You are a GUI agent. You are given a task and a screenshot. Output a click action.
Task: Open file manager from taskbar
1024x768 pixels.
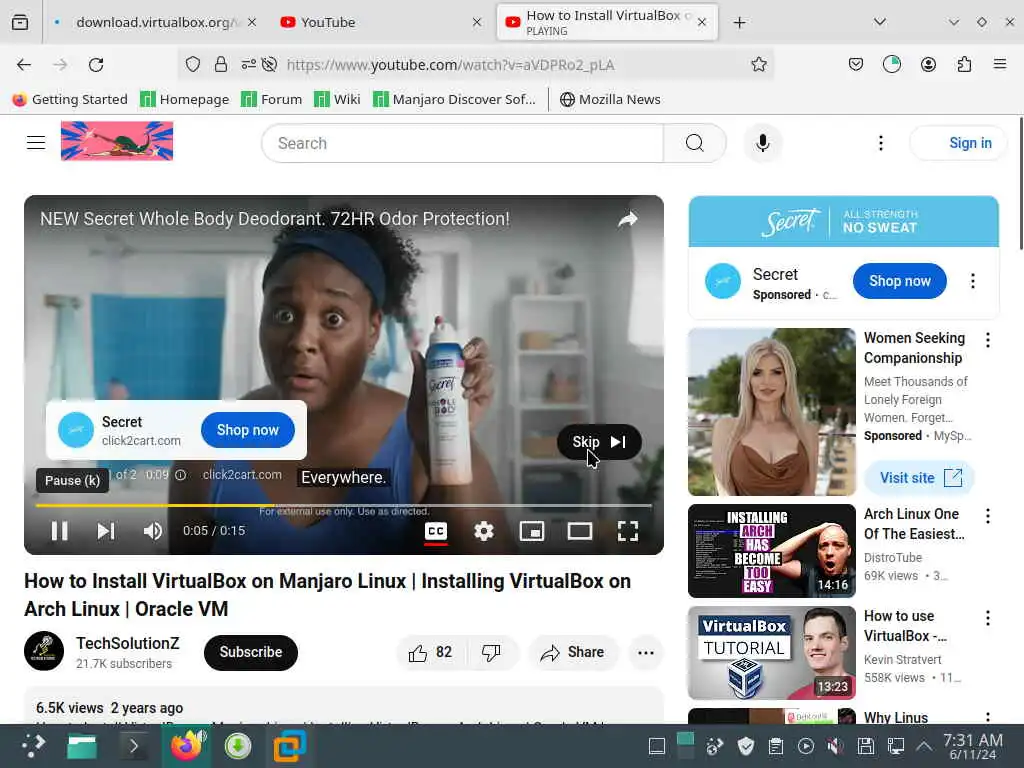(x=82, y=746)
